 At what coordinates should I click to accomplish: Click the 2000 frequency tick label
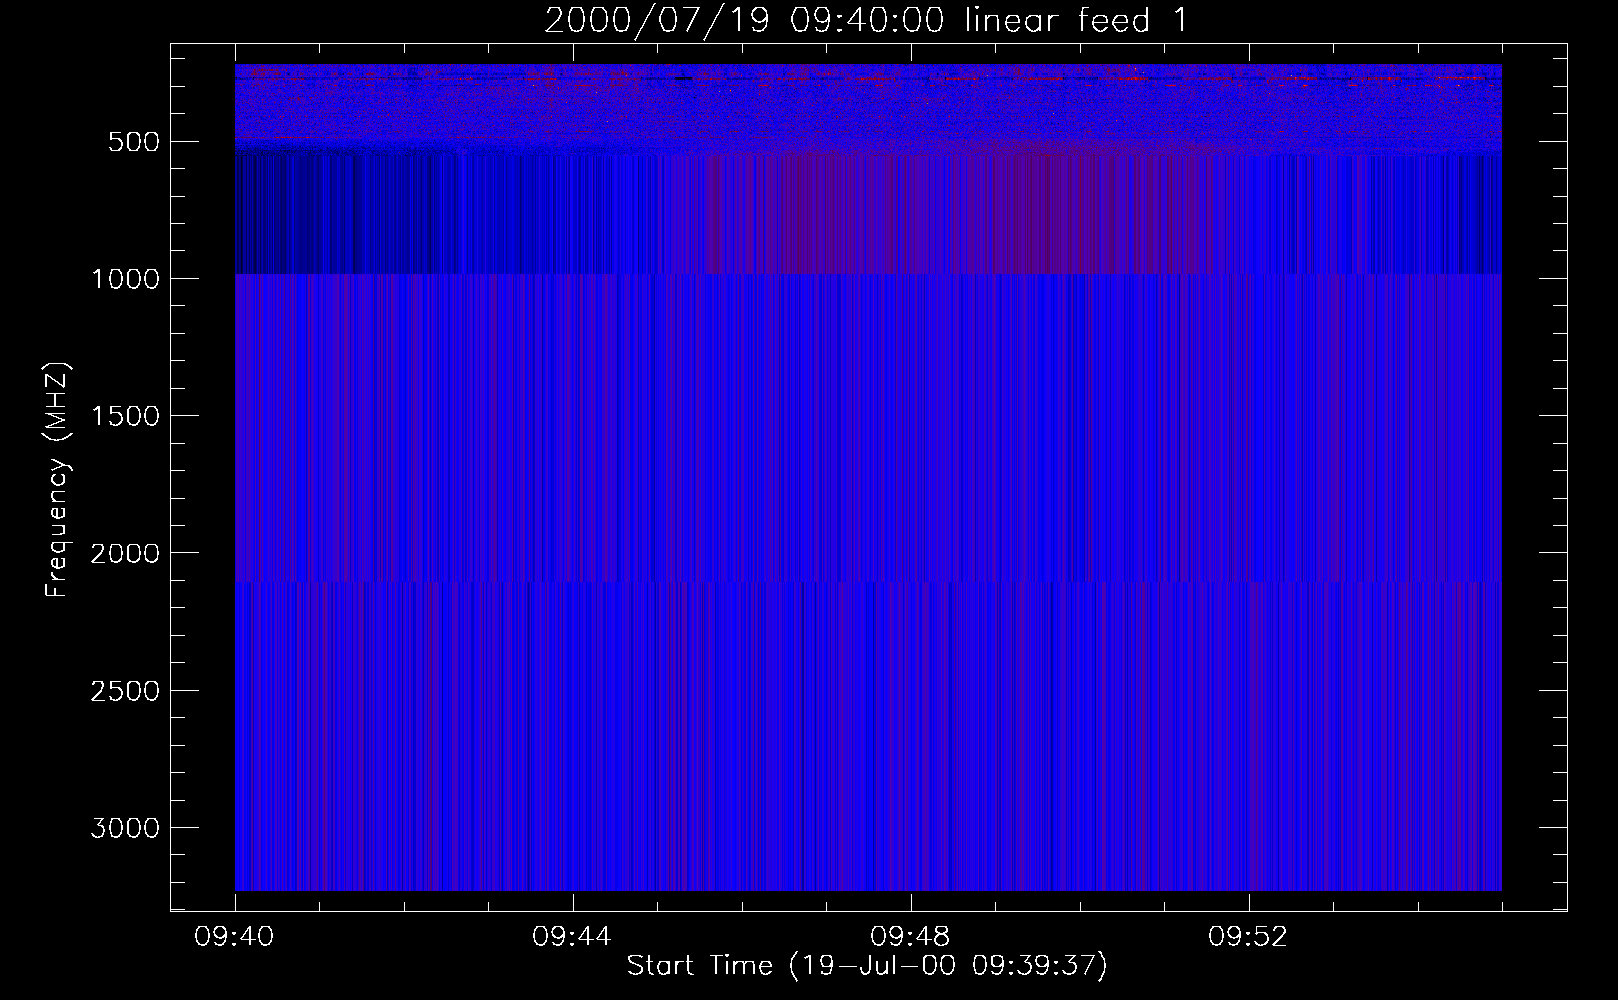coord(125,553)
